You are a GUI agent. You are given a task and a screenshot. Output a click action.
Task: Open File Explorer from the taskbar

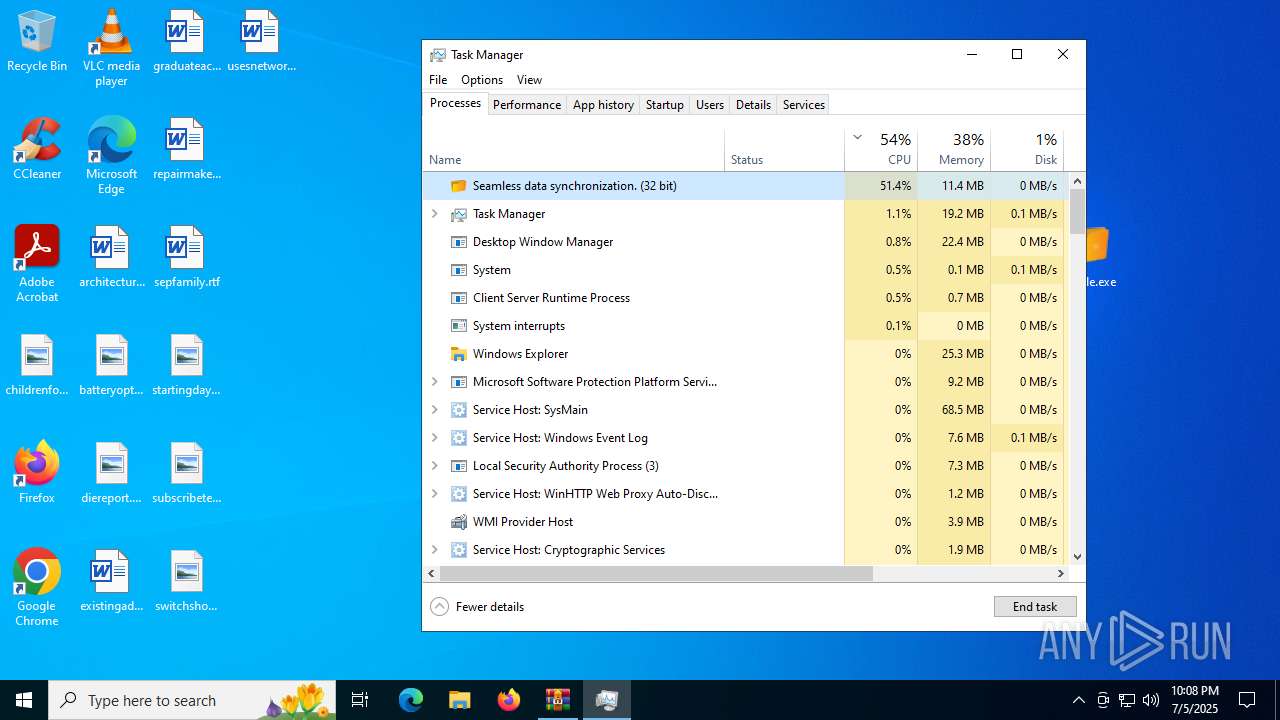coord(459,700)
